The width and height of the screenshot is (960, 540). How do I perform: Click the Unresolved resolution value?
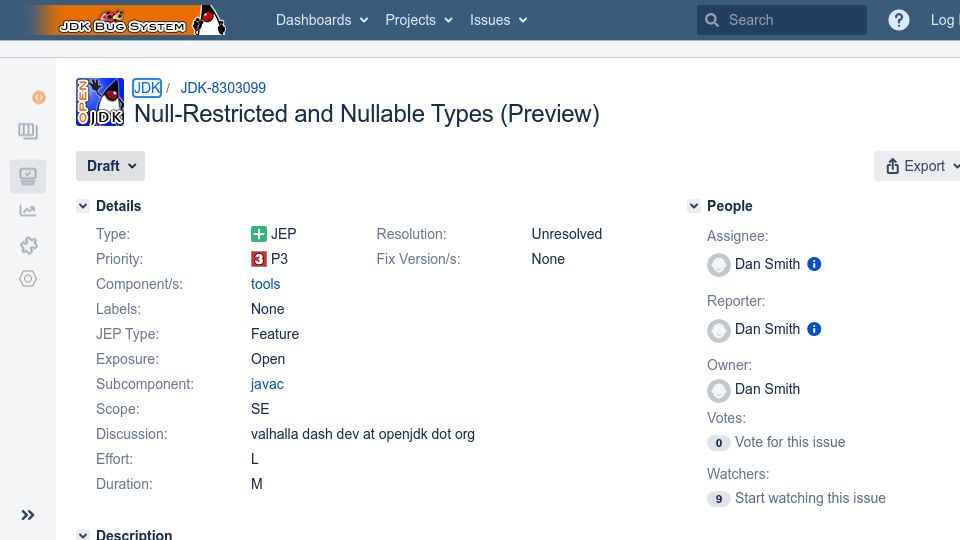[566, 234]
